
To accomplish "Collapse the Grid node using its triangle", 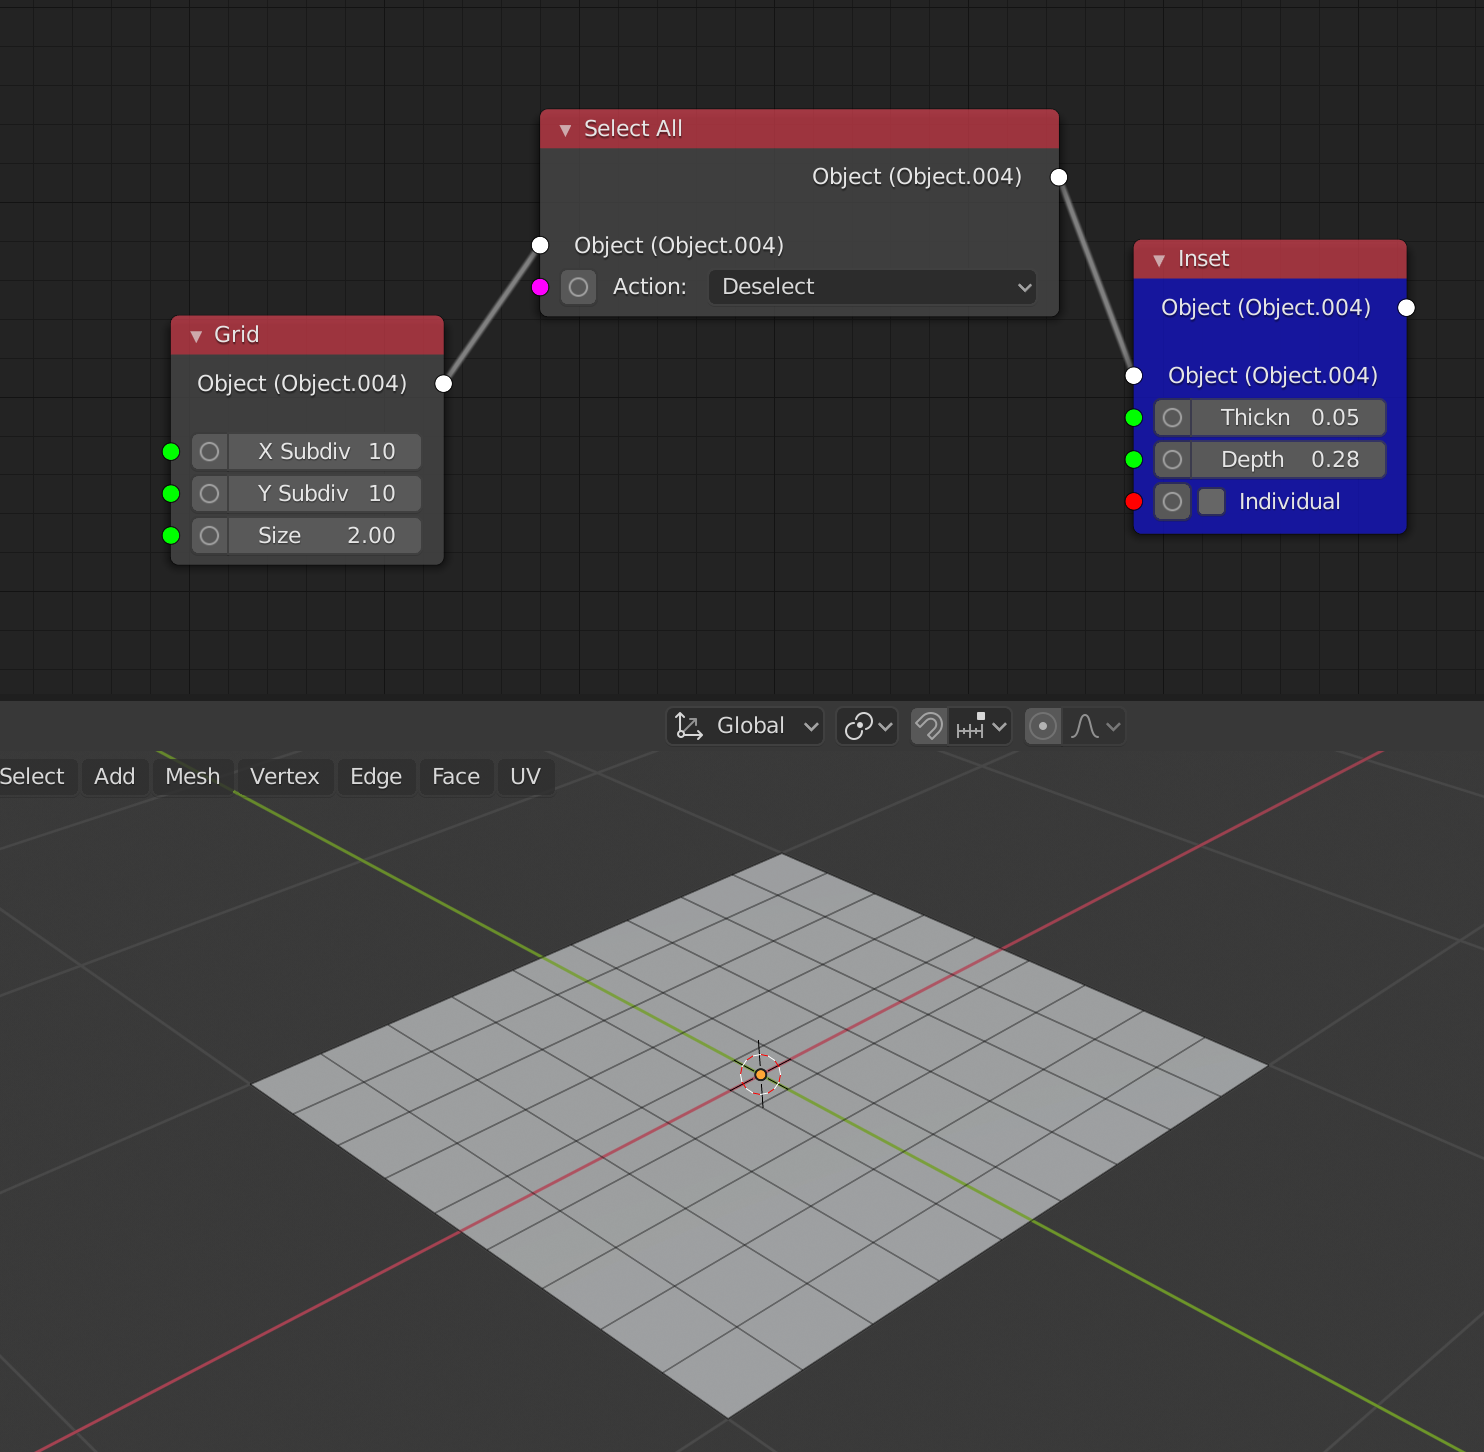I will point(196,336).
